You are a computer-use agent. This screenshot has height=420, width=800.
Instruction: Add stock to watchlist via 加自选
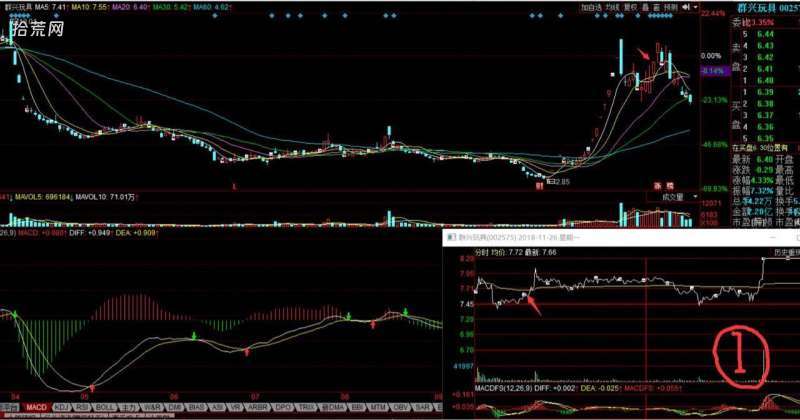click(x=591, y=8)
